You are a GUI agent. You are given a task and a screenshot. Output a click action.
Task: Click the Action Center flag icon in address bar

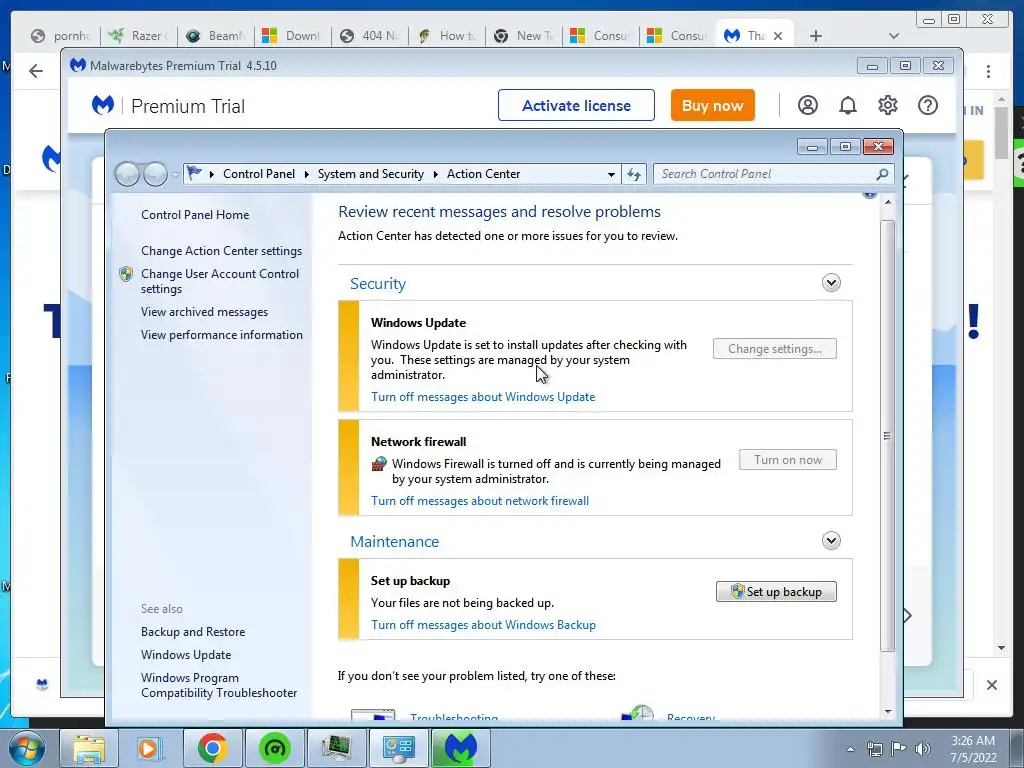[194, 173]
